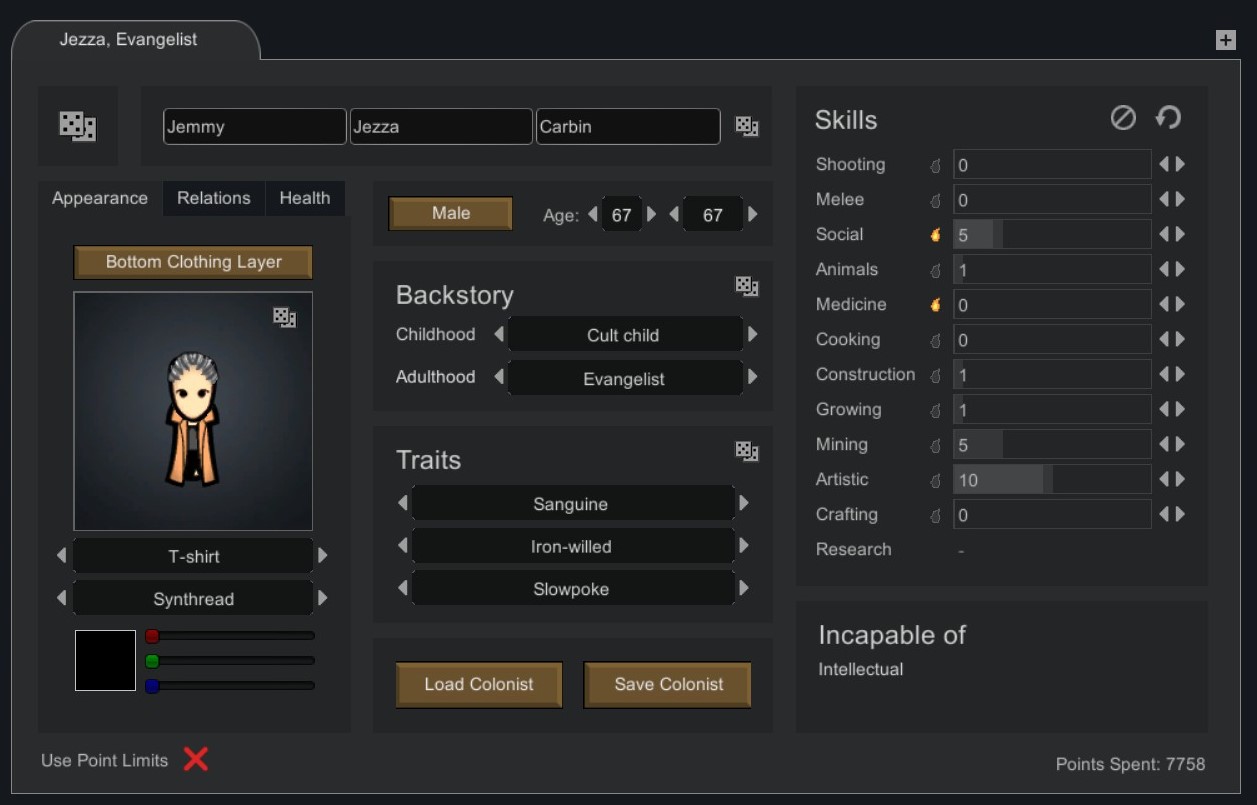Click the Save Colonist button
Viewport: 1257px width, 805px height.
669,685
